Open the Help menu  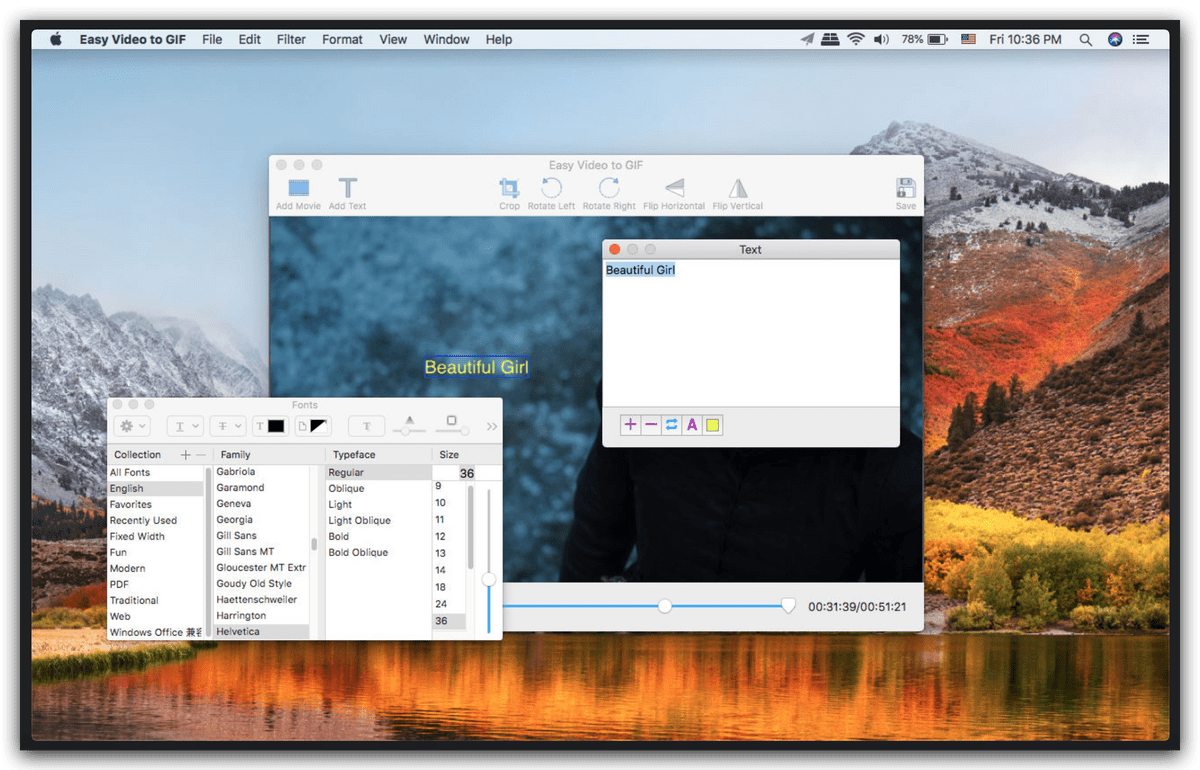pos(499,39)
